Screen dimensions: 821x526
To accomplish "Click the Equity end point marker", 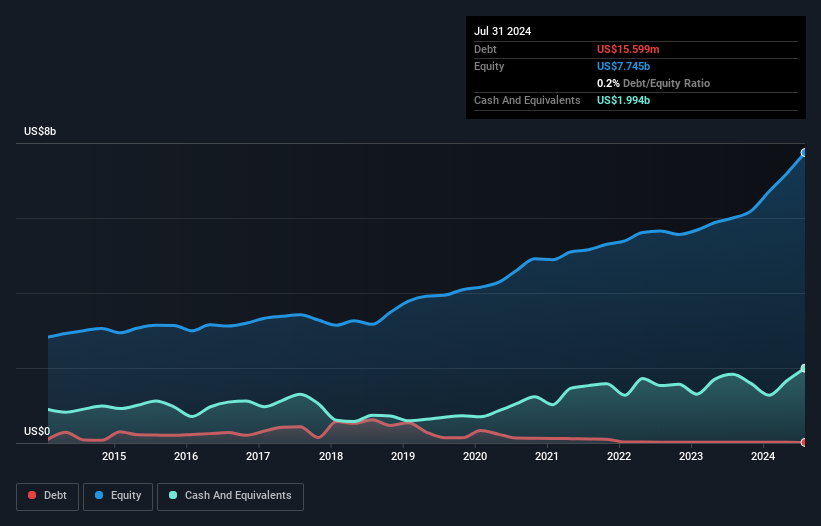I will tap(804, 153).
